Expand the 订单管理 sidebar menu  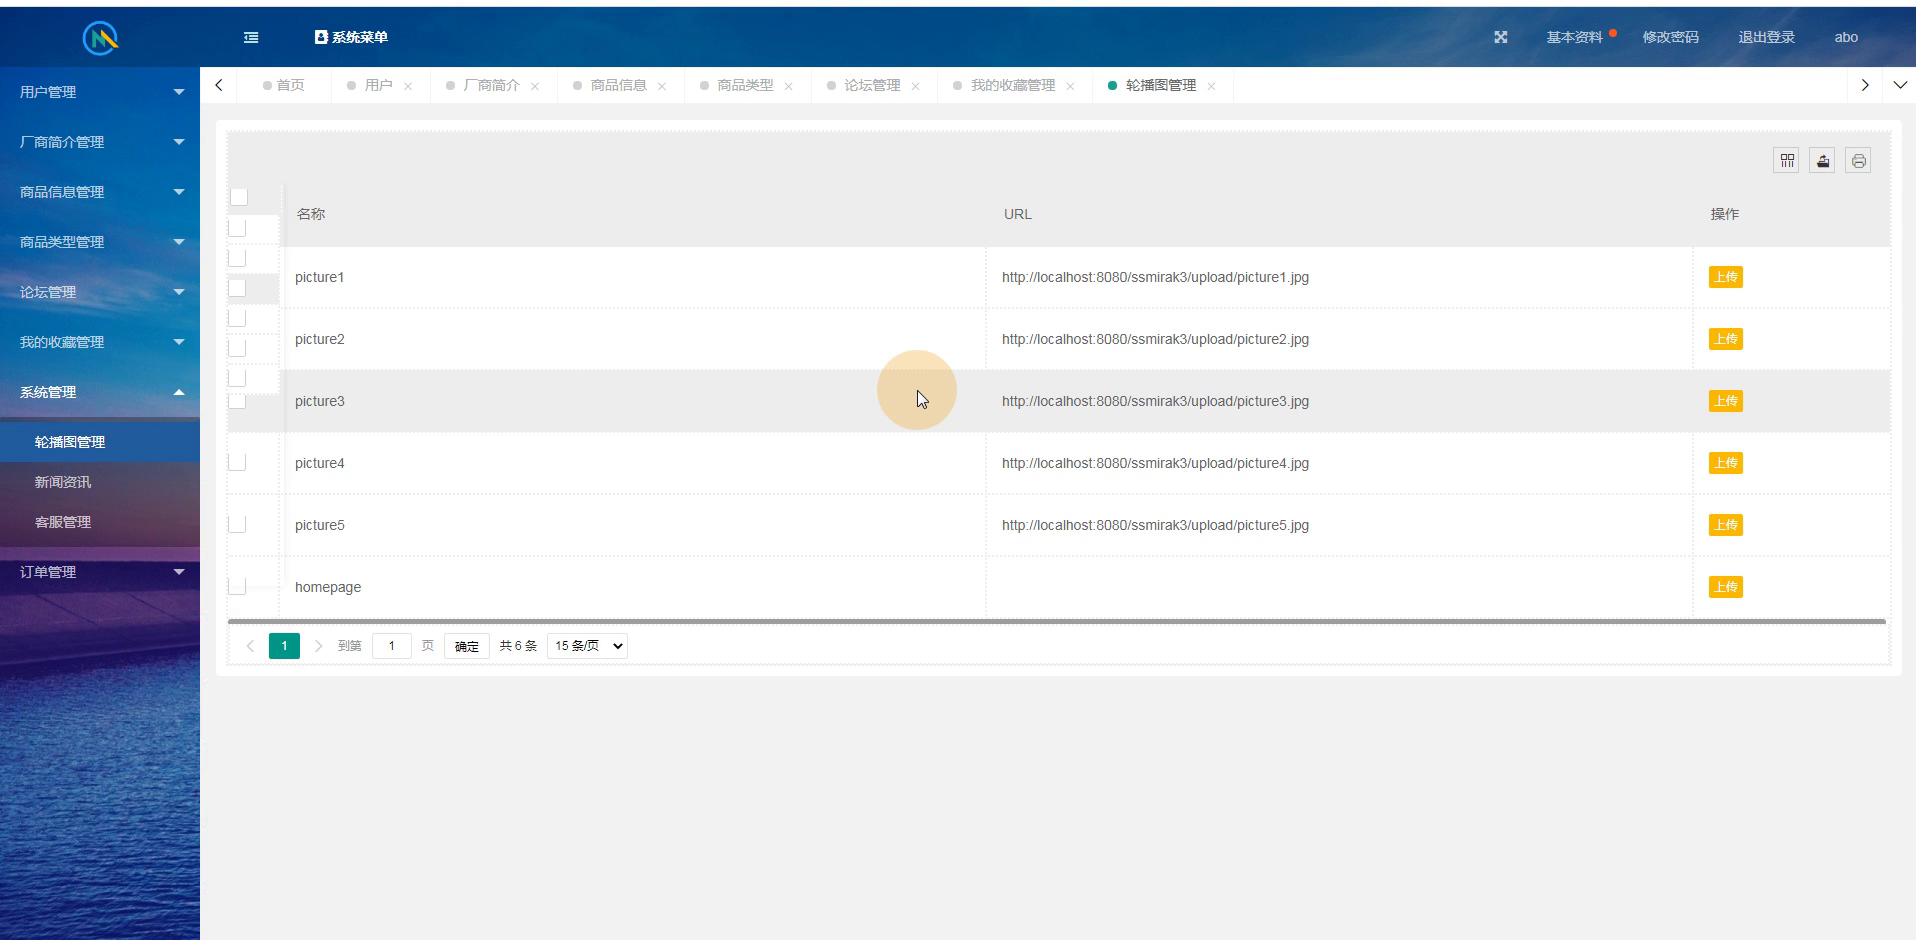(100, 572)
